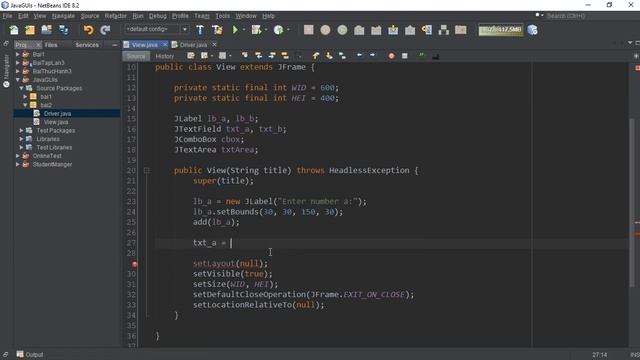Click the editor vertical scrollbar
The width and height of the screenshot is (640, 360).
tap(632, 204)
